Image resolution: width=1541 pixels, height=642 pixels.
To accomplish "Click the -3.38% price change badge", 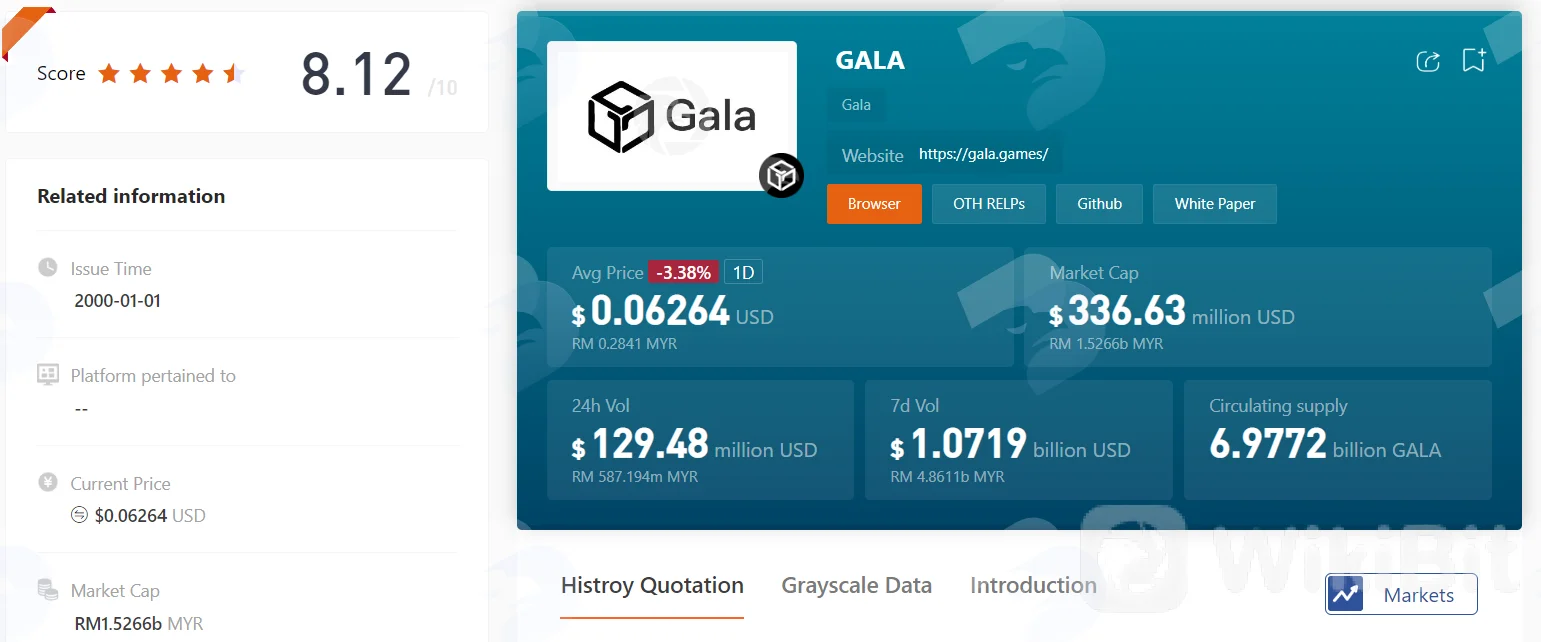I will coord(684,272).
